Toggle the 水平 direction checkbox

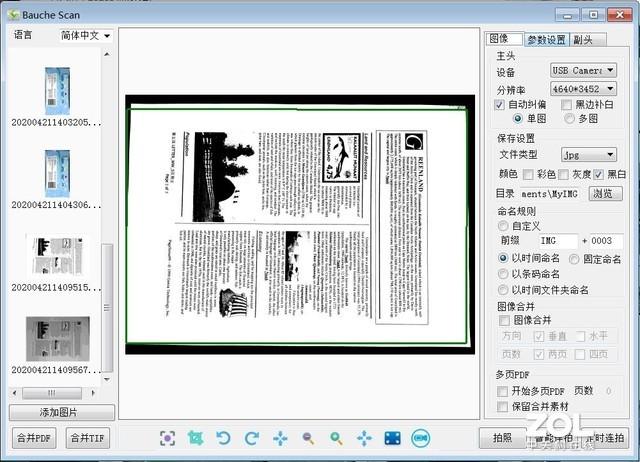tap(580, 336)
